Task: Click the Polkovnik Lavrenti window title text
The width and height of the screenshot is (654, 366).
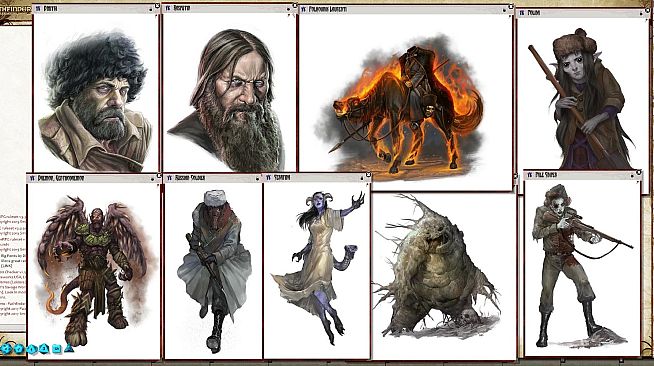Action: click(327, 9)
